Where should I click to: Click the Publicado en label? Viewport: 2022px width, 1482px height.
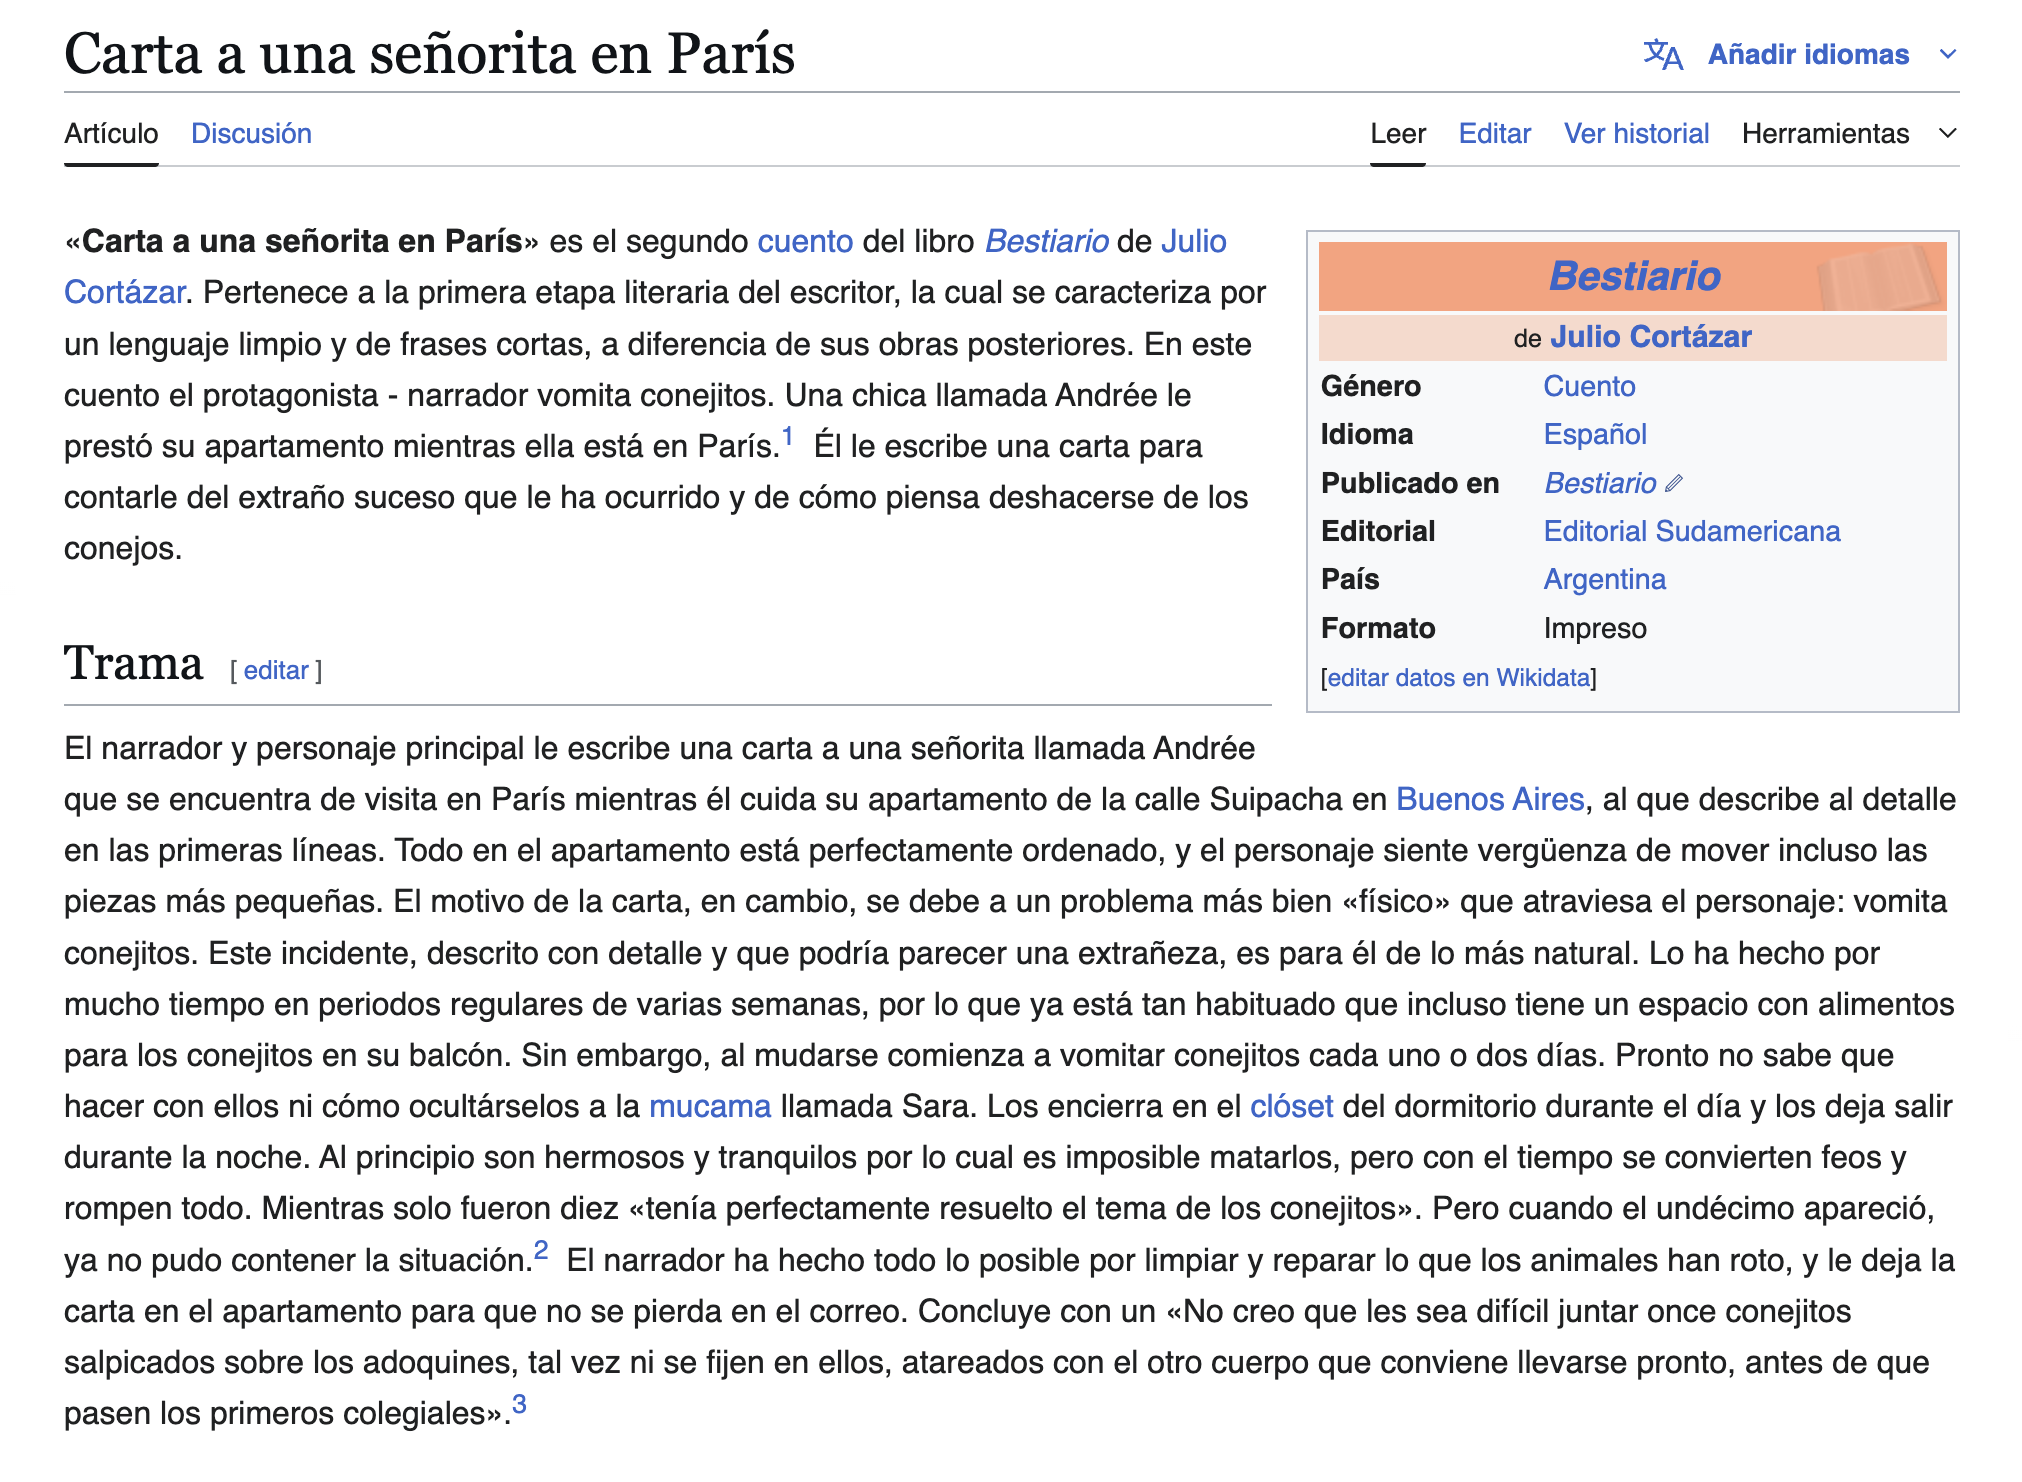[1410, 483]
